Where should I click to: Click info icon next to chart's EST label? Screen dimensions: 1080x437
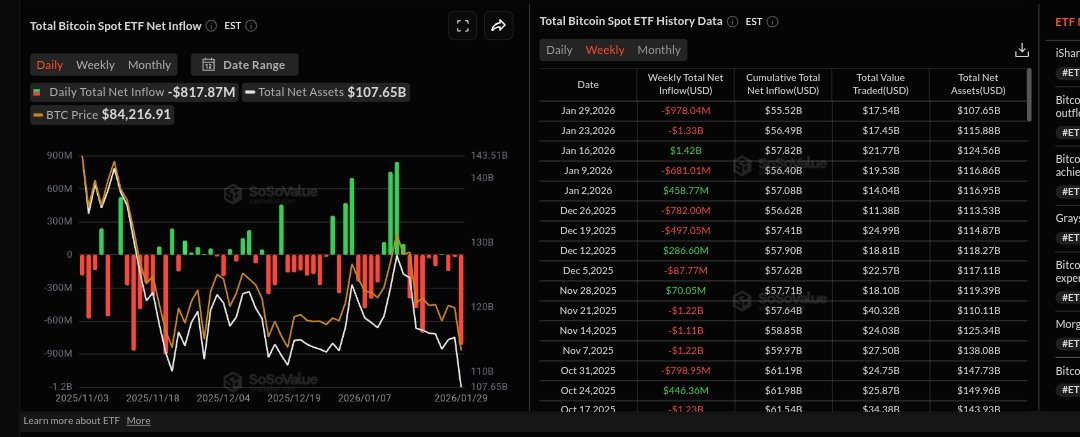251,26
